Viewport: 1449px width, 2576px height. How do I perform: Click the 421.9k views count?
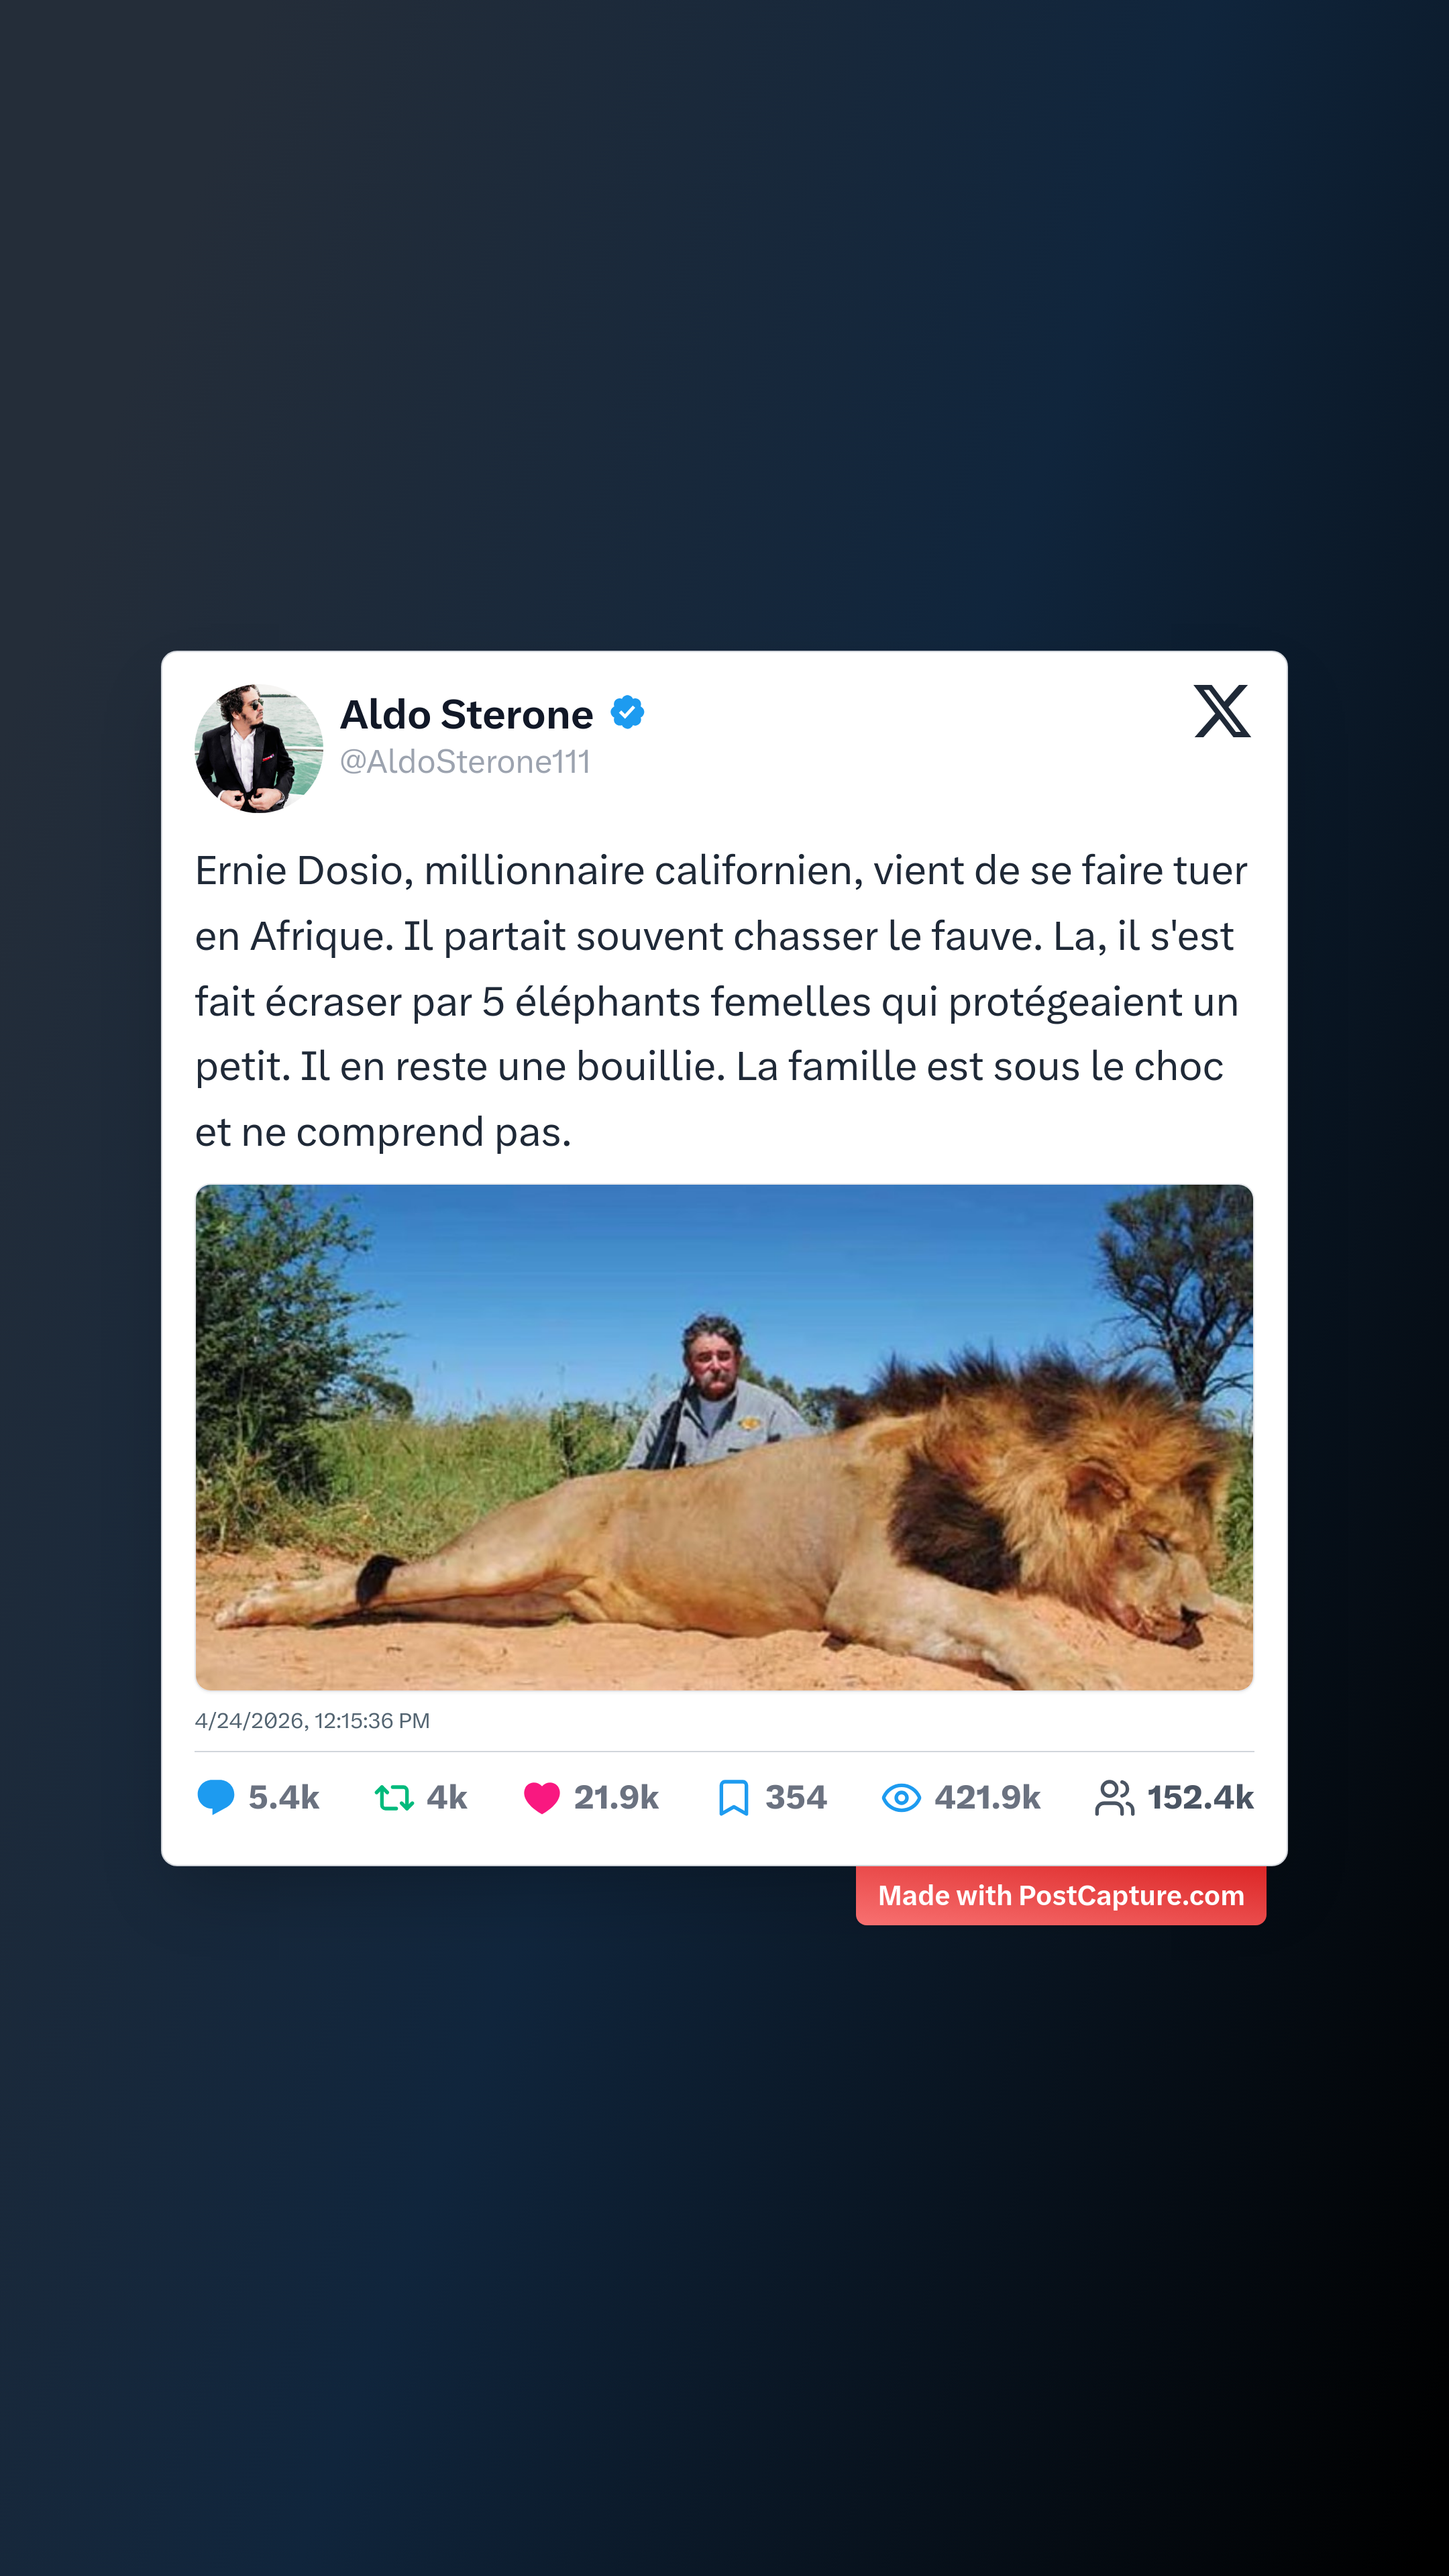987,1798
